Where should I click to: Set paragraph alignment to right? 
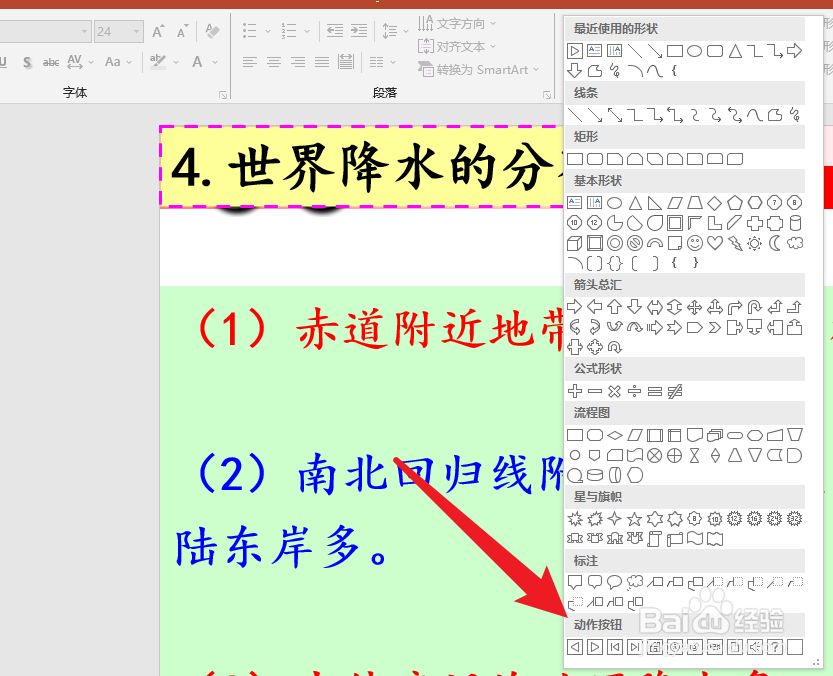(x=298, y=62)
